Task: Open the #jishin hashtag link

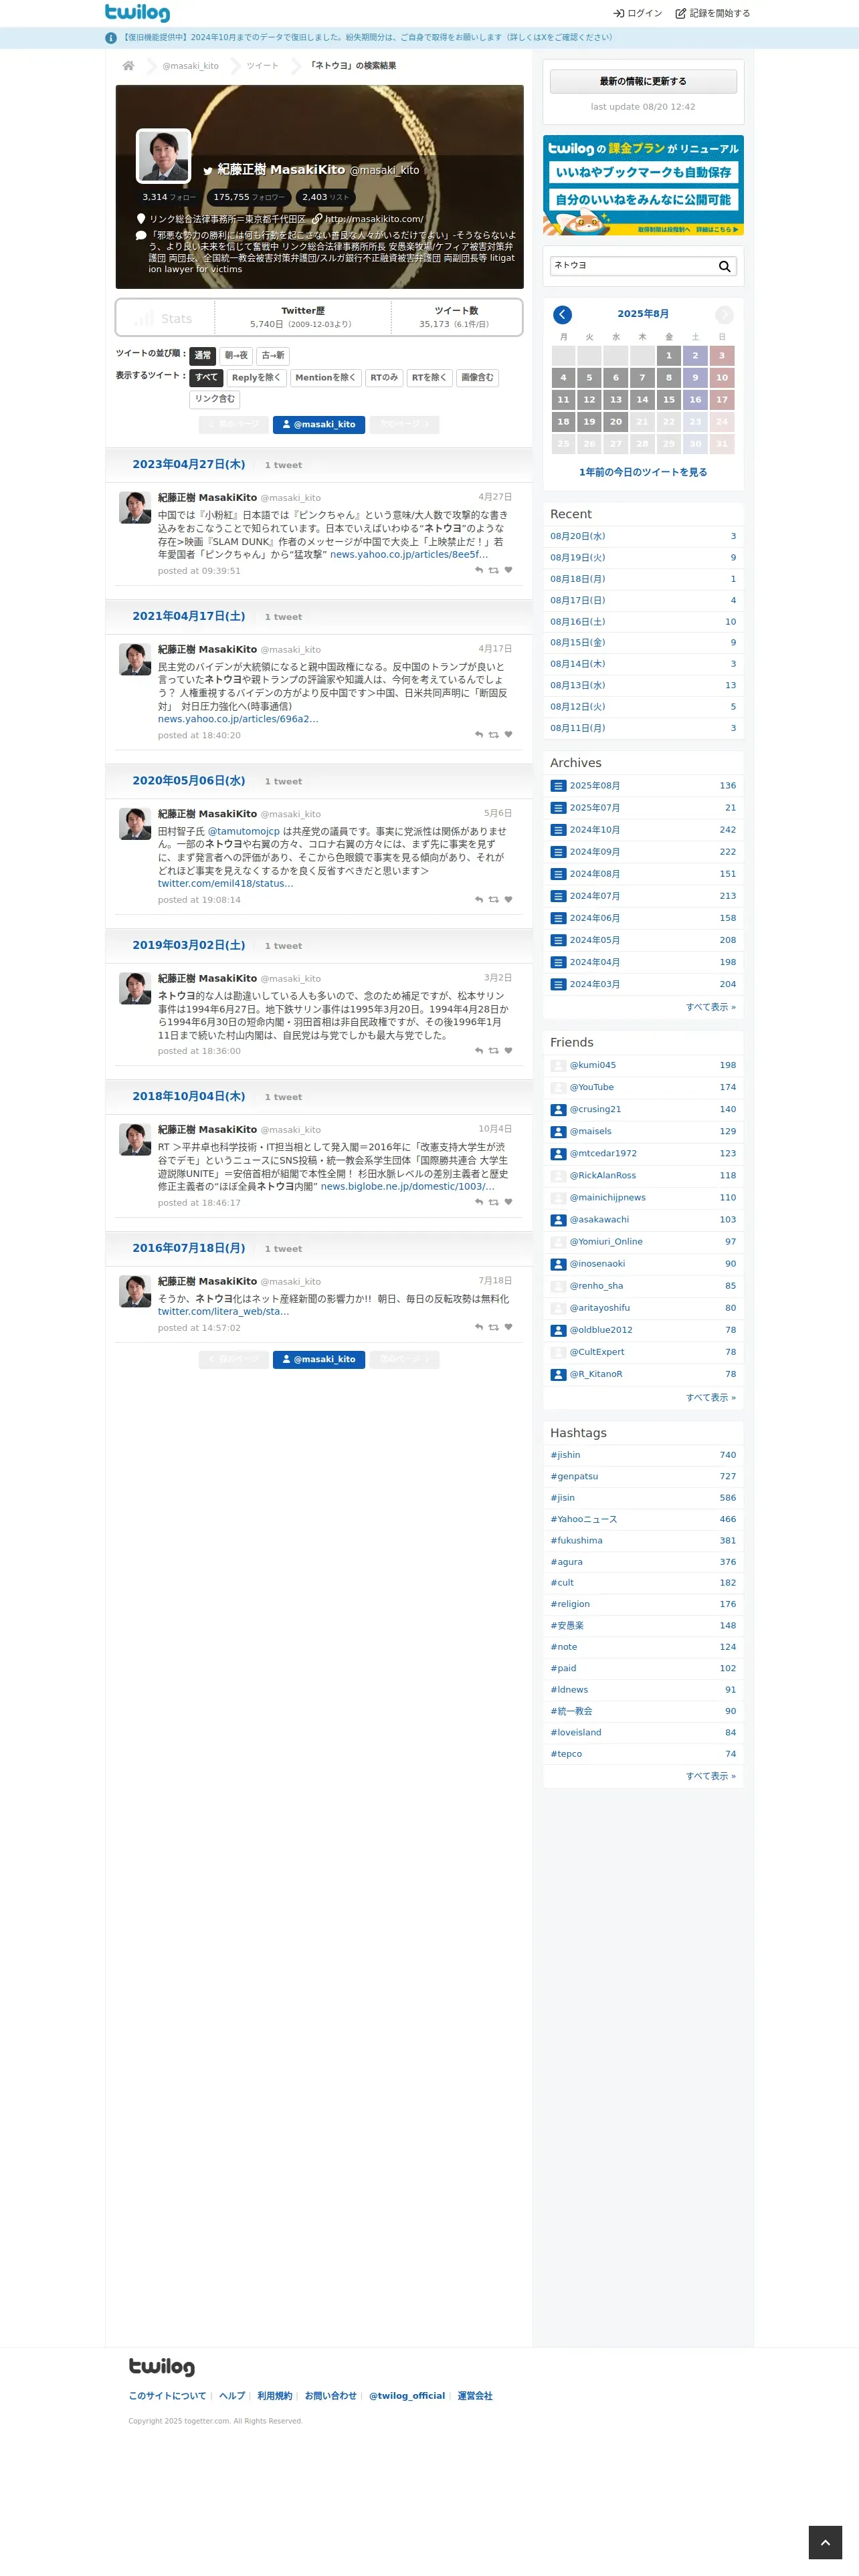Action: pos(565,1456)
